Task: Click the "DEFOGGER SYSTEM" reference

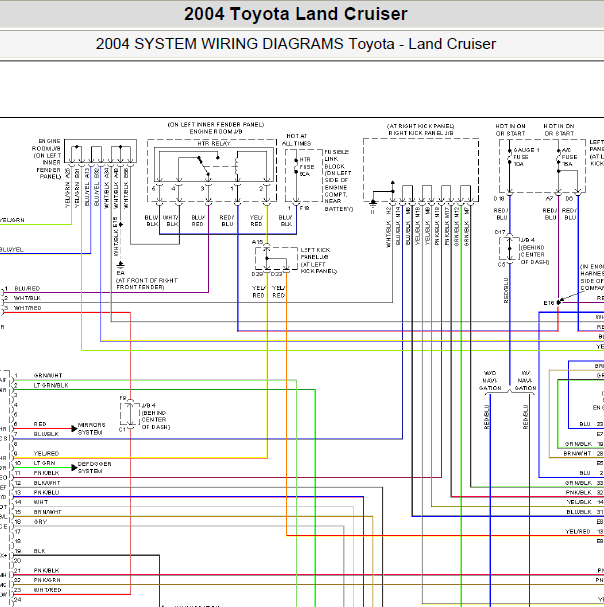Action: click(94, 467)
